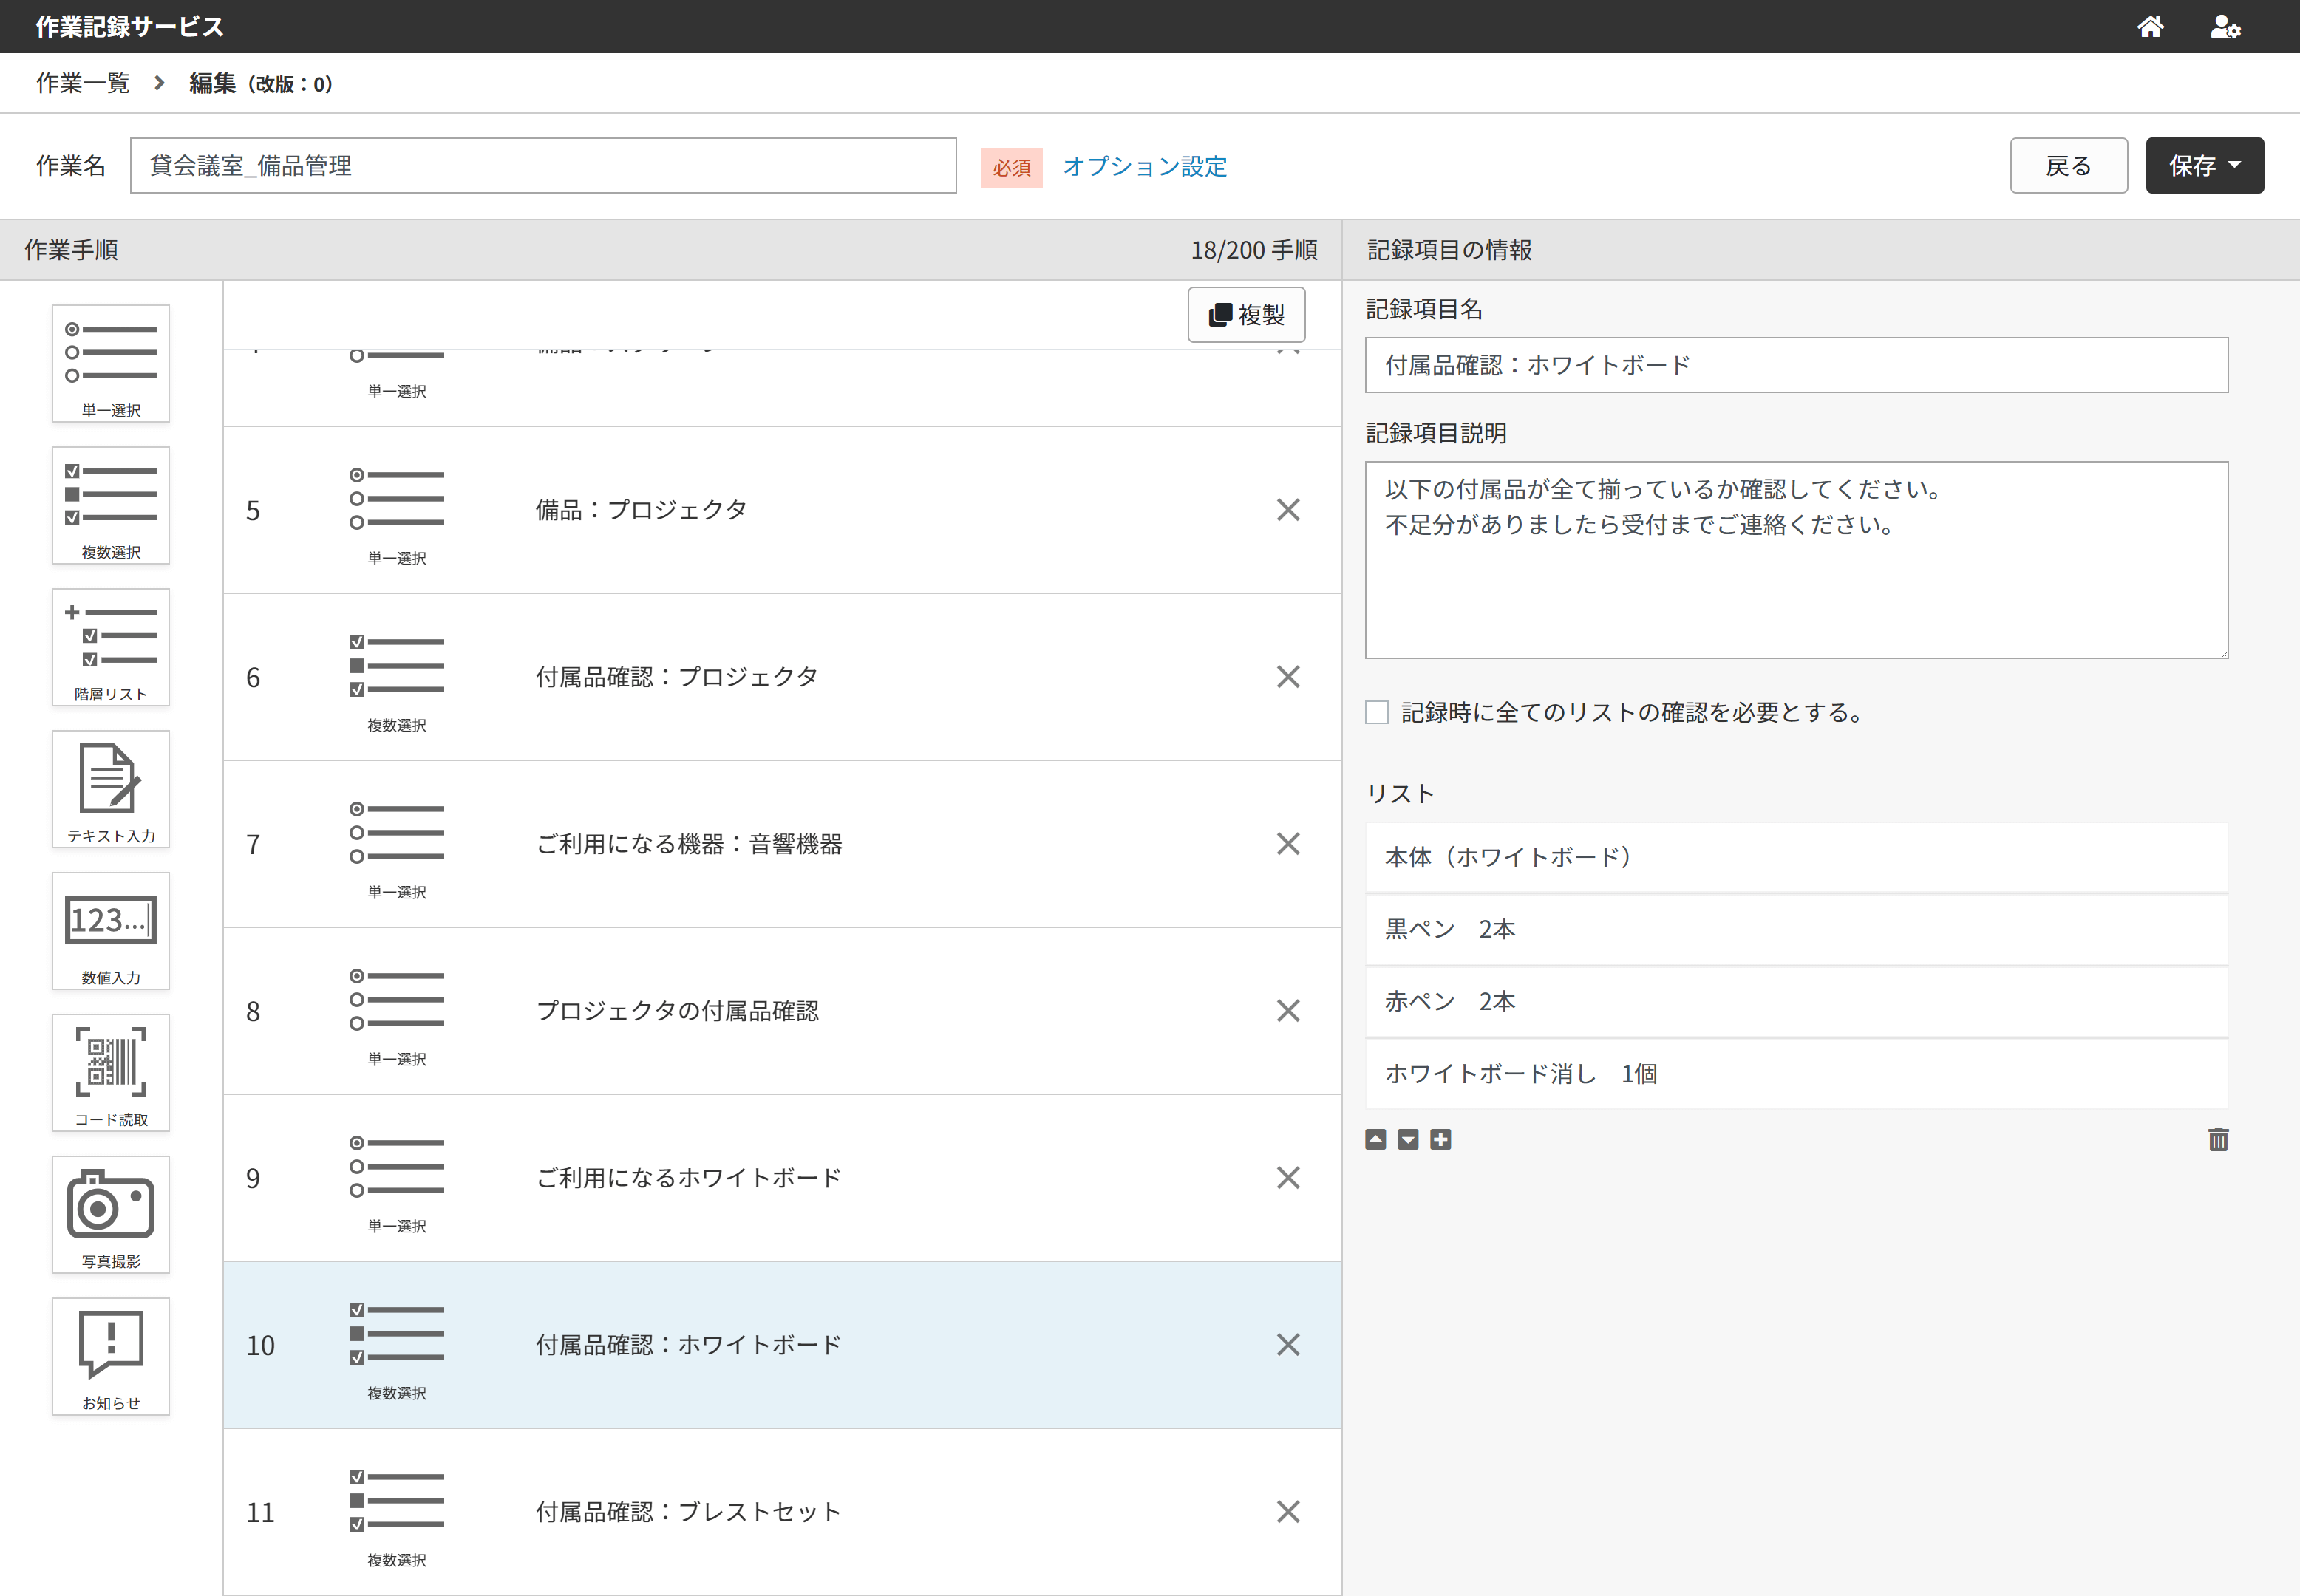Click the home icon in header

(x=2150, y=27)
